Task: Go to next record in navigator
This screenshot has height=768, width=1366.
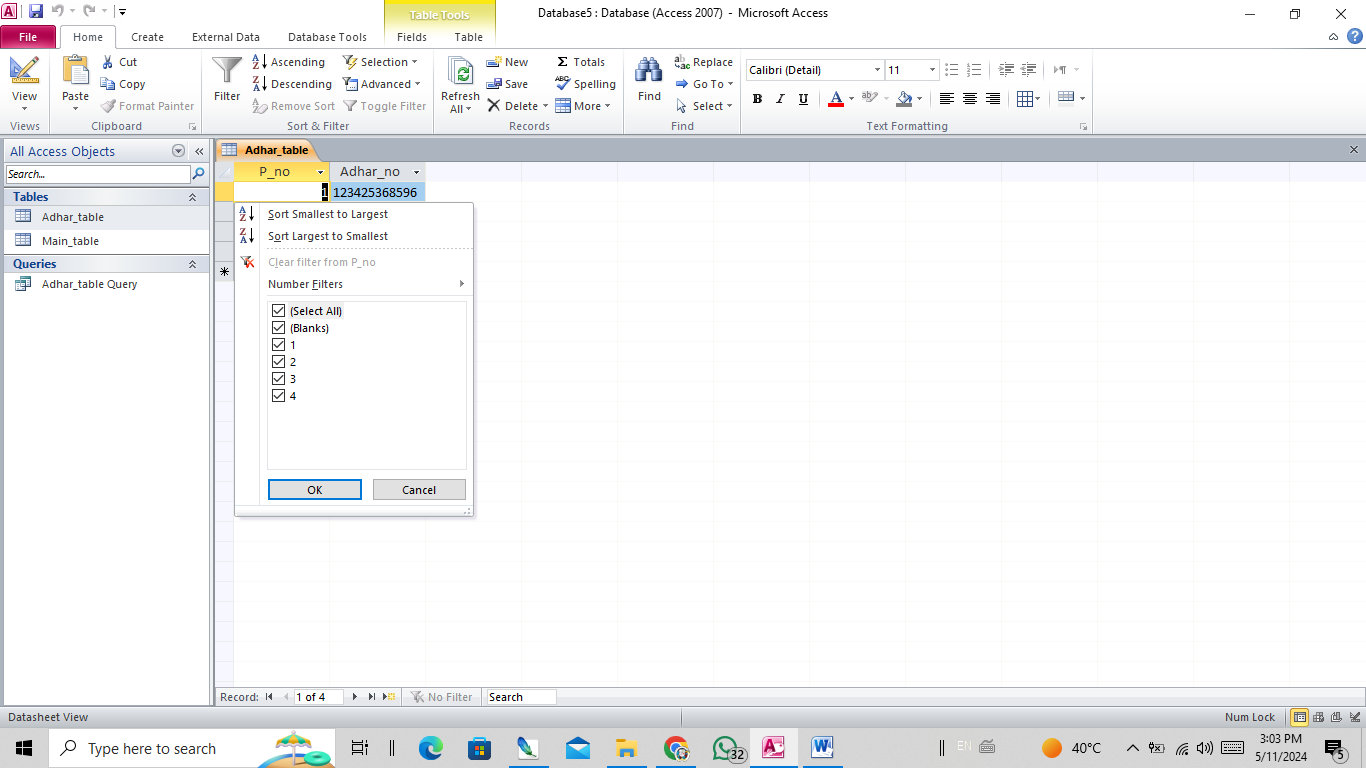Action: (x=354, y=697)
